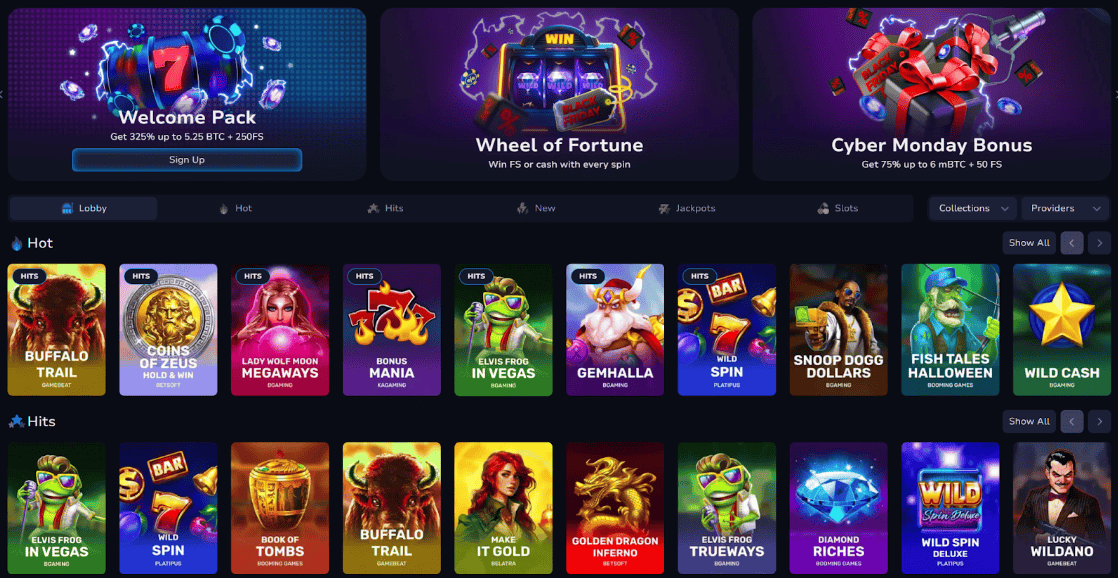Click the right carousel arrow at the banner edge

pyautogui.click(x=1115, y=94)
